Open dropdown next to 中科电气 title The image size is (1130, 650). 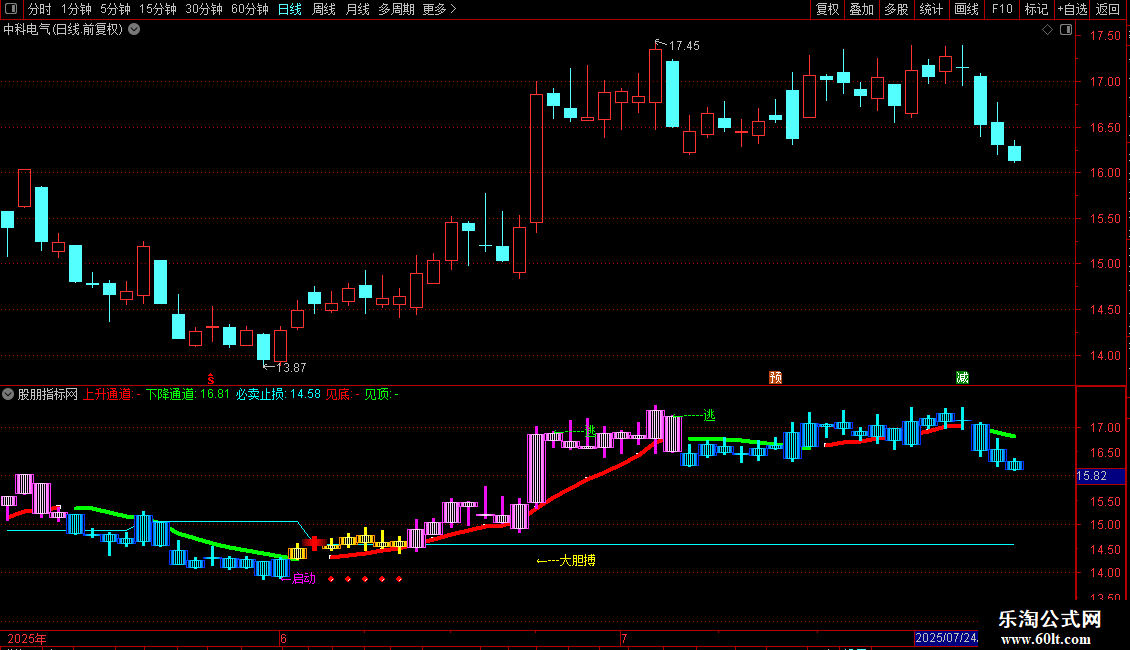134,30
